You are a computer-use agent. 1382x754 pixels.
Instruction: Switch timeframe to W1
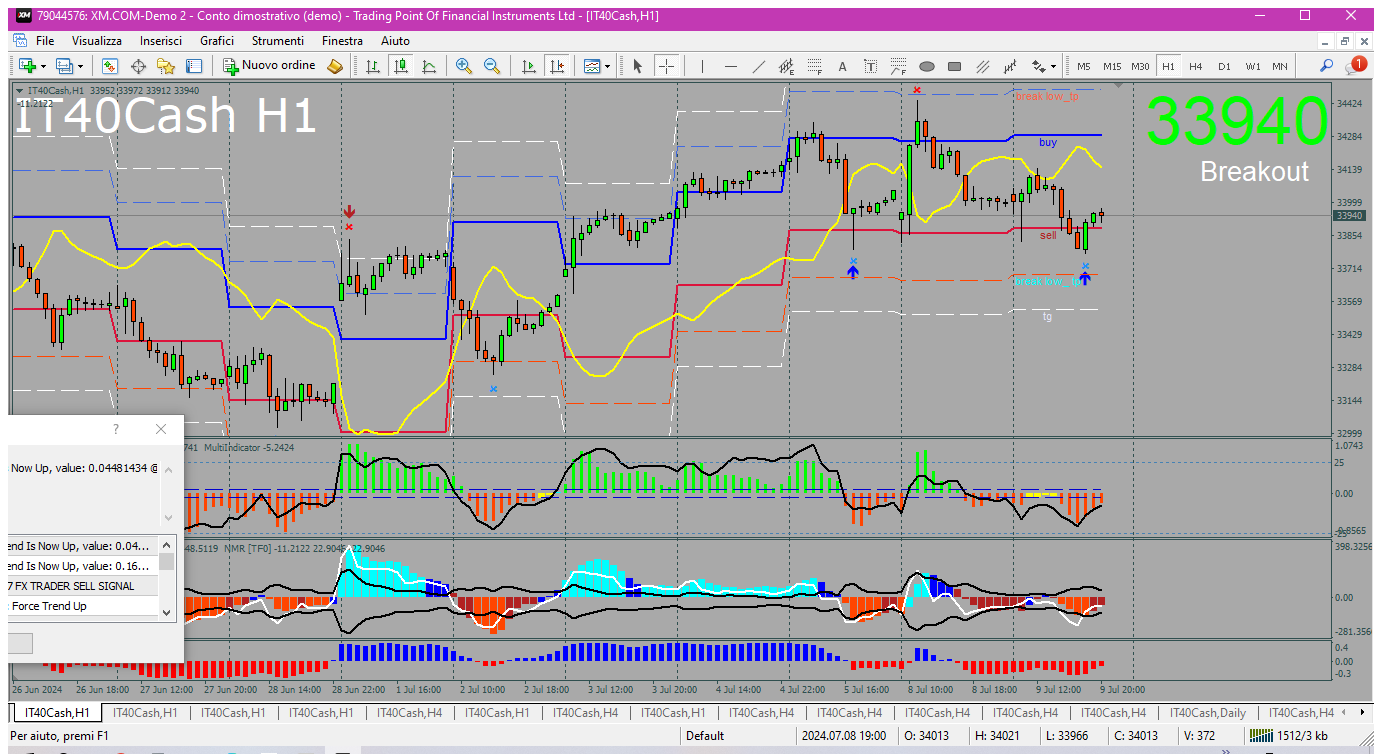(x=1252, y=66)
